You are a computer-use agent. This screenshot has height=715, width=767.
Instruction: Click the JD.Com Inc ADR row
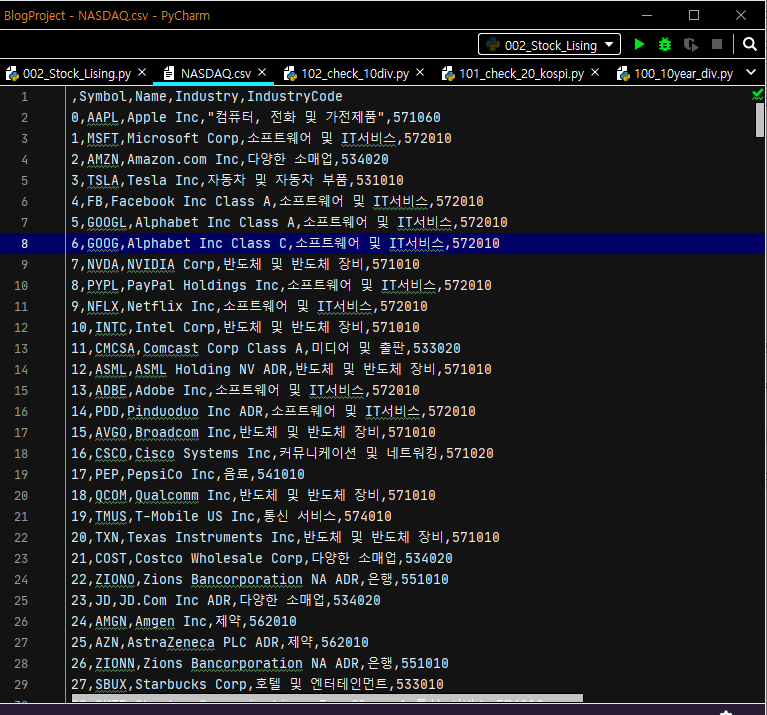(x=226, y=601)
